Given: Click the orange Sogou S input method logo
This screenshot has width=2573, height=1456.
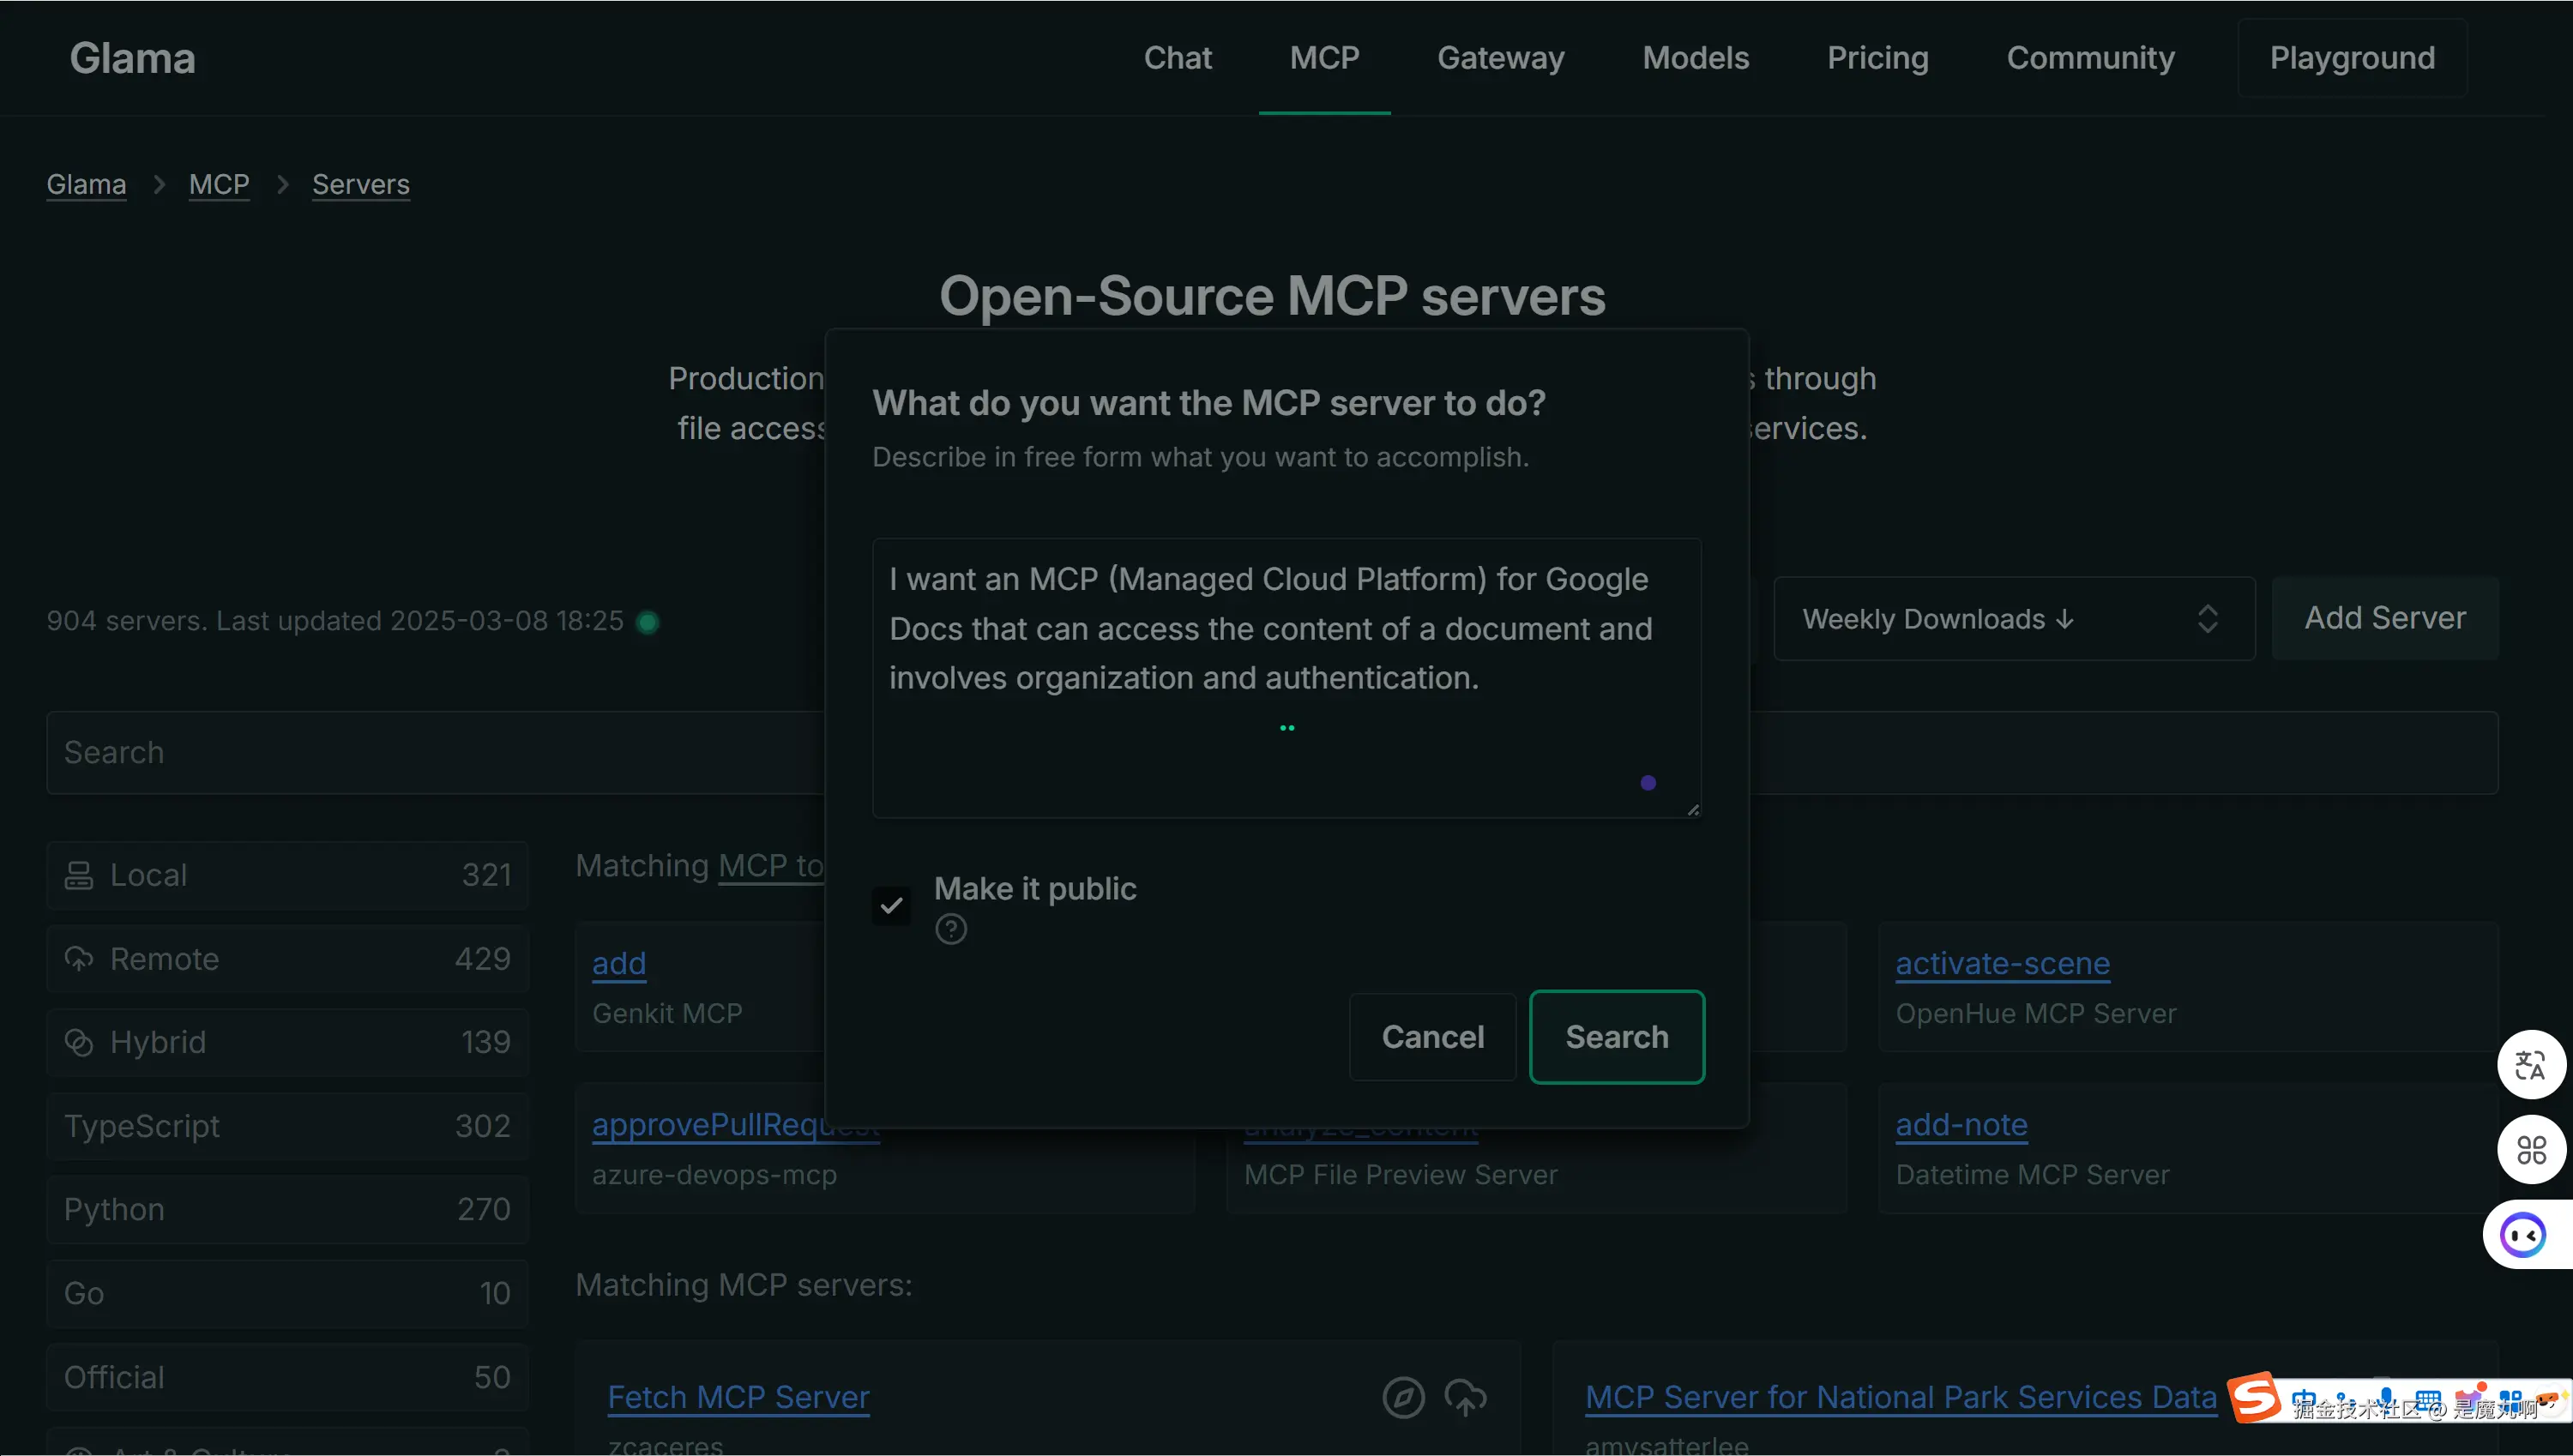Looking at the screenshot, I should 2256,1398.
